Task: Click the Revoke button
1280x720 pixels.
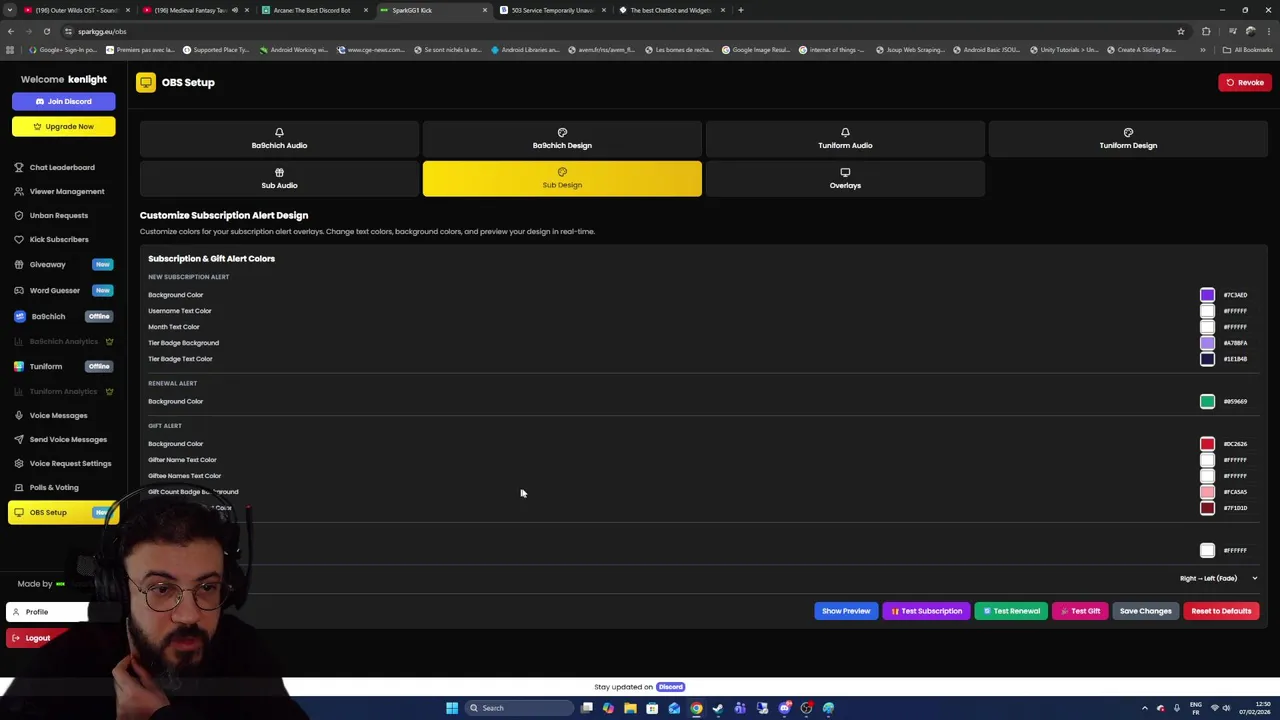Action: pos(1245,82)
